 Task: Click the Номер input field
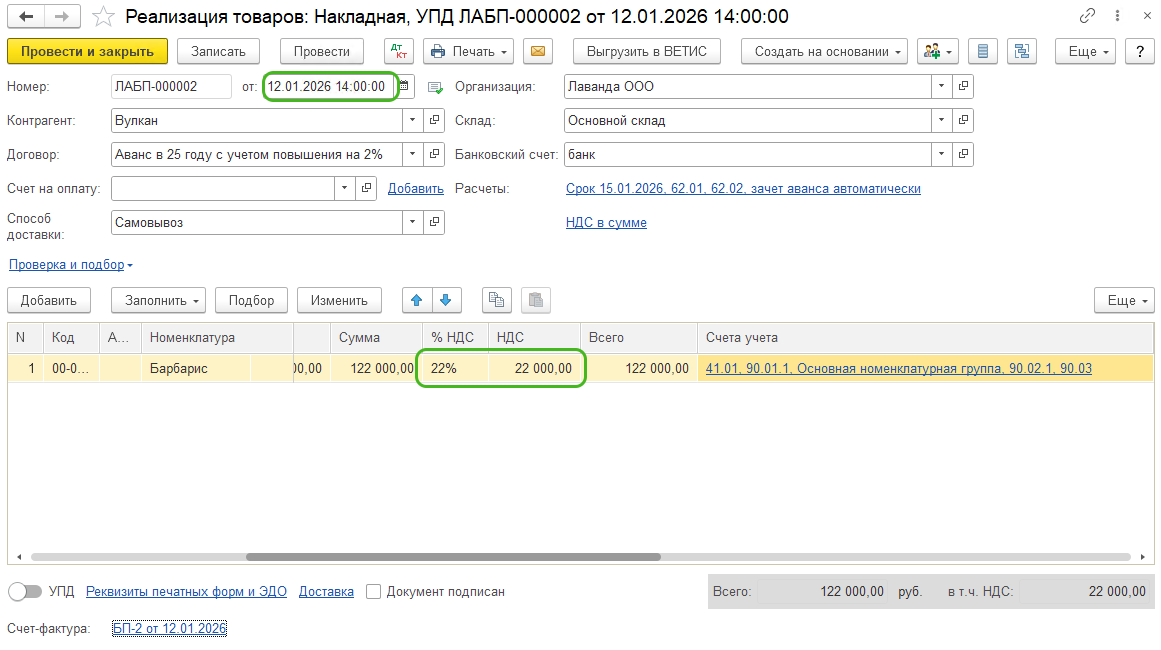(x=170, y=86)
